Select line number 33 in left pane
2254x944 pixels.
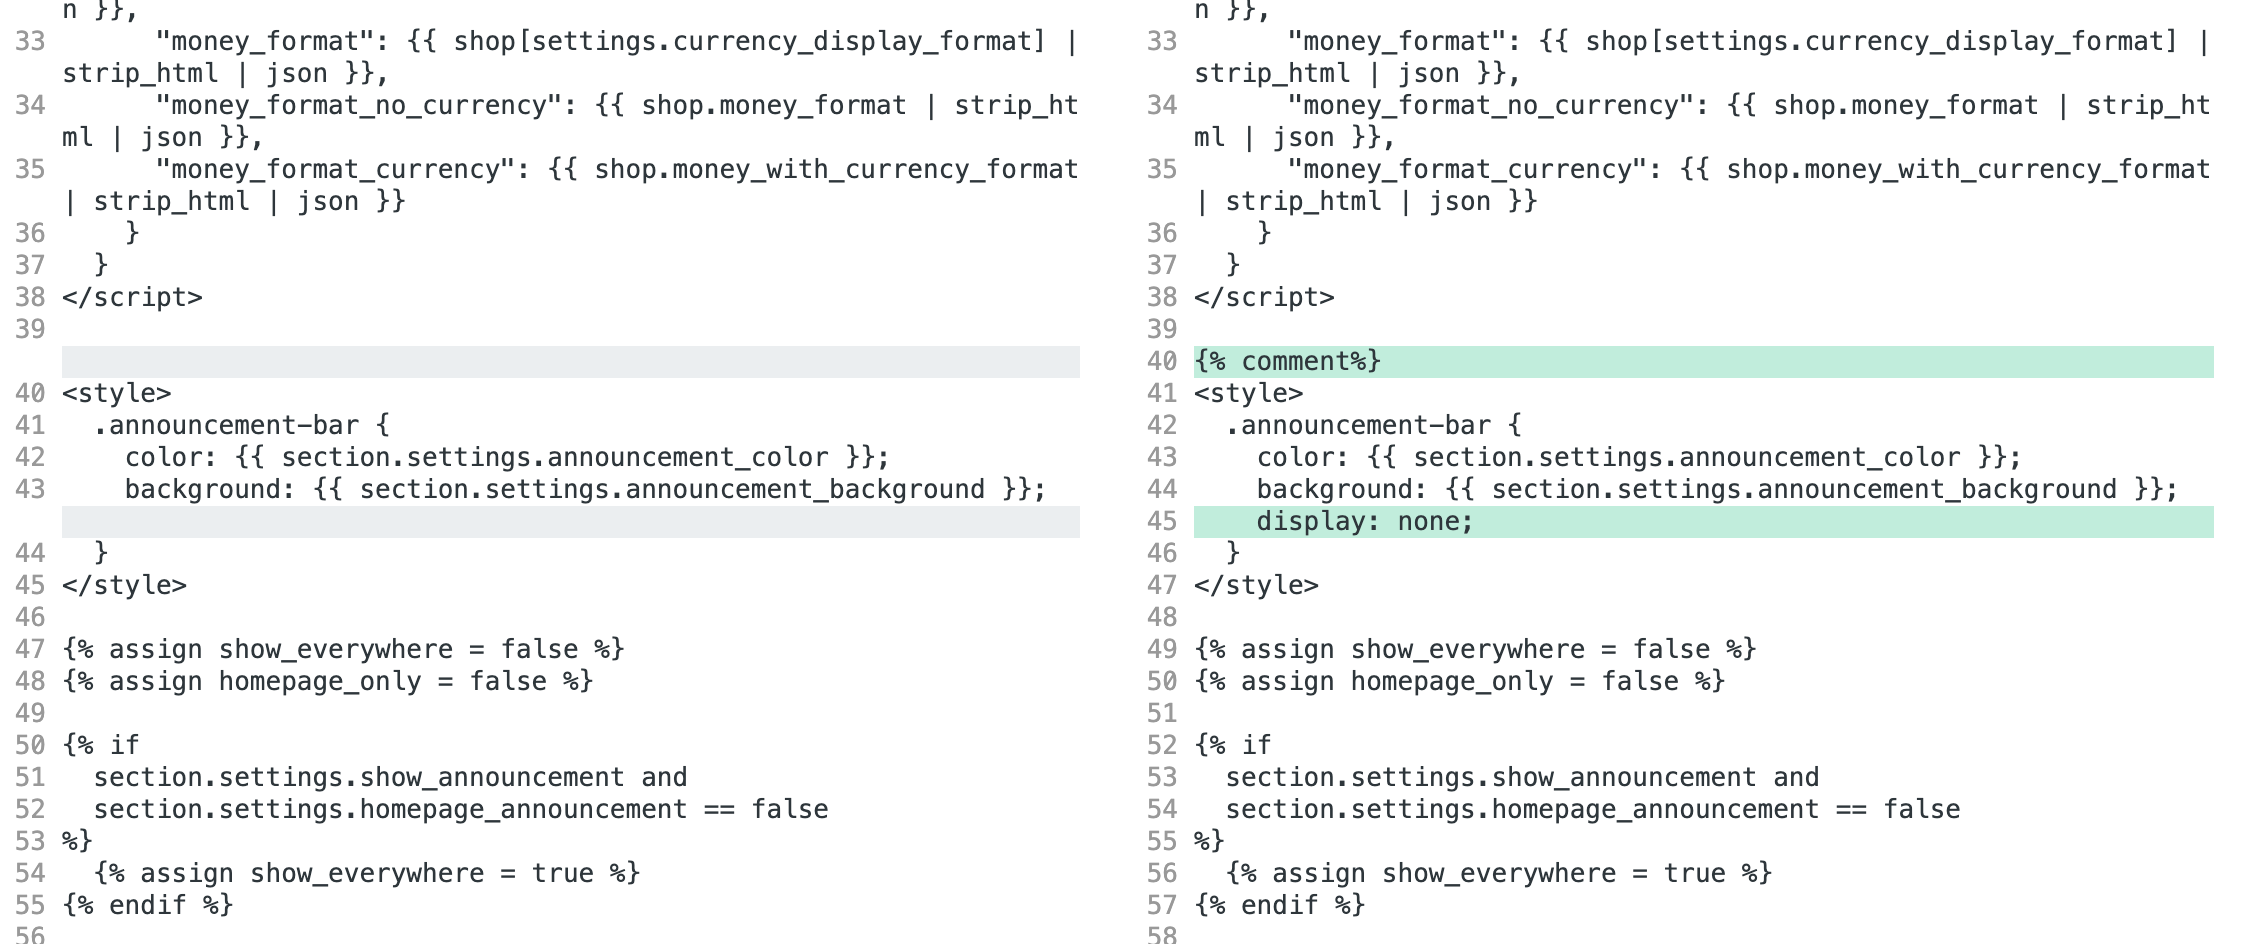pyautogui.click(x=31, y=41)
